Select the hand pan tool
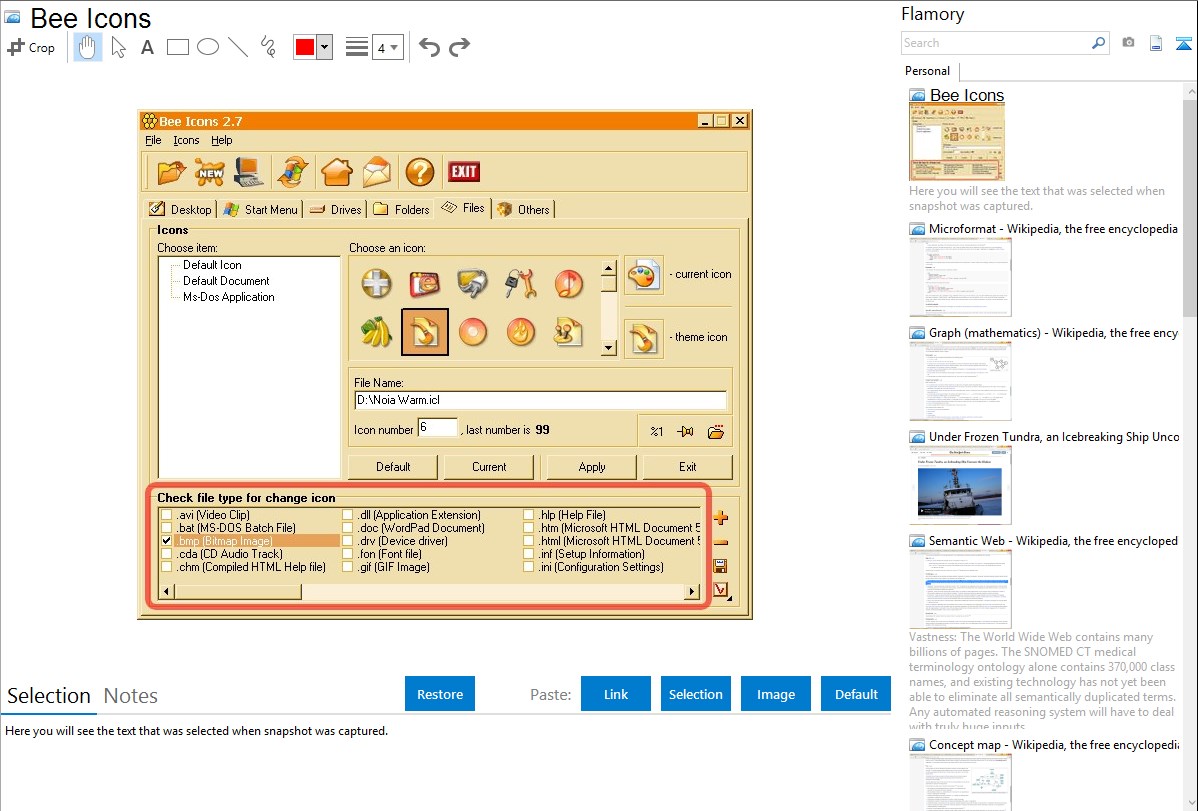Image resolution: width=1198 pixels, height=811 pixels. (87, 47)
